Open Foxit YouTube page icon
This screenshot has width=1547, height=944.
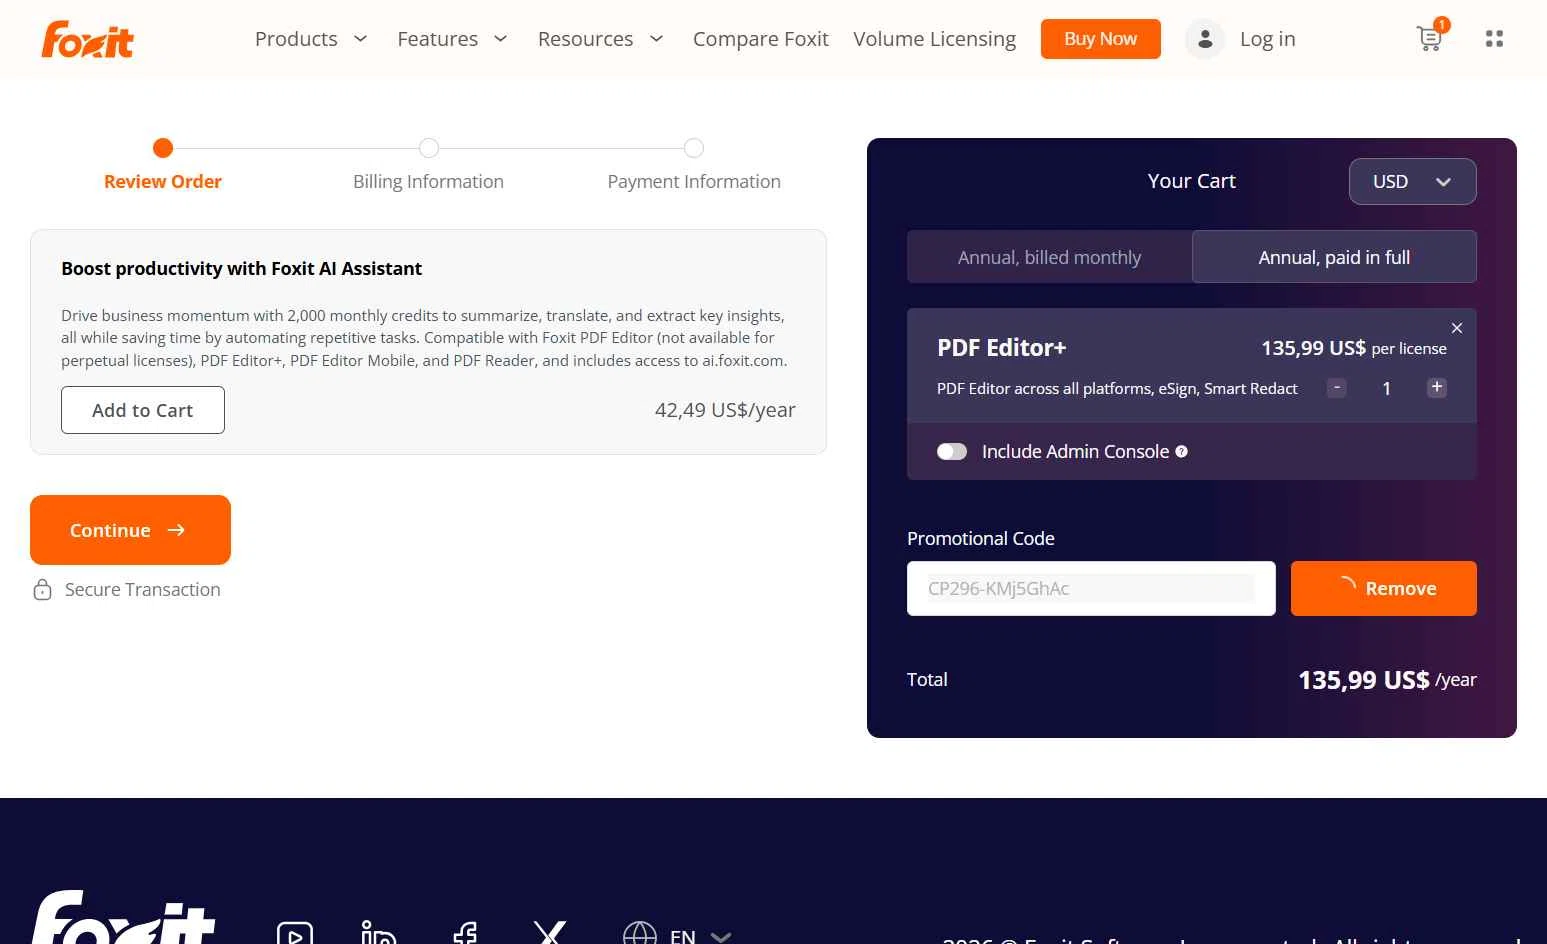coord(295,934)
